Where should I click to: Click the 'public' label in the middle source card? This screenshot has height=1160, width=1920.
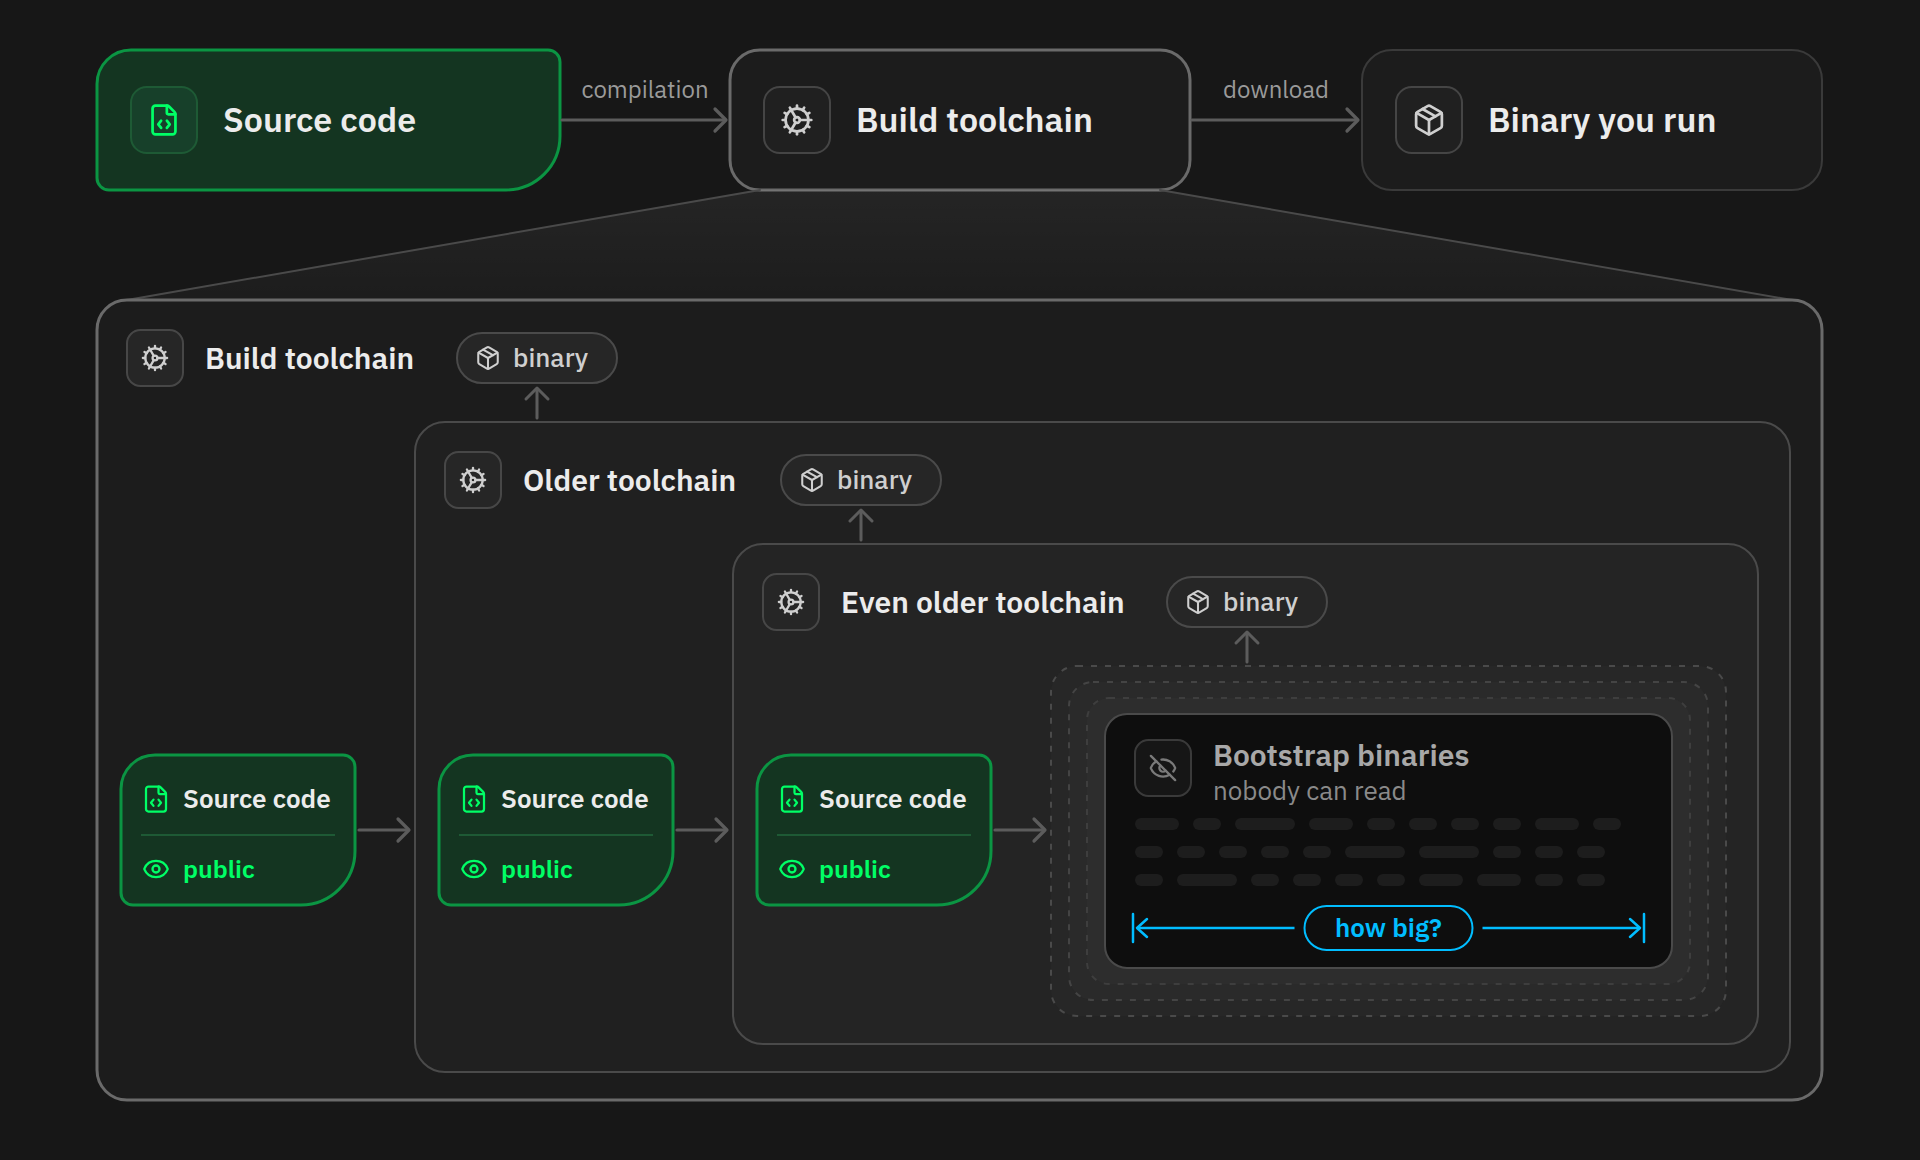click(x=537, y=870)
